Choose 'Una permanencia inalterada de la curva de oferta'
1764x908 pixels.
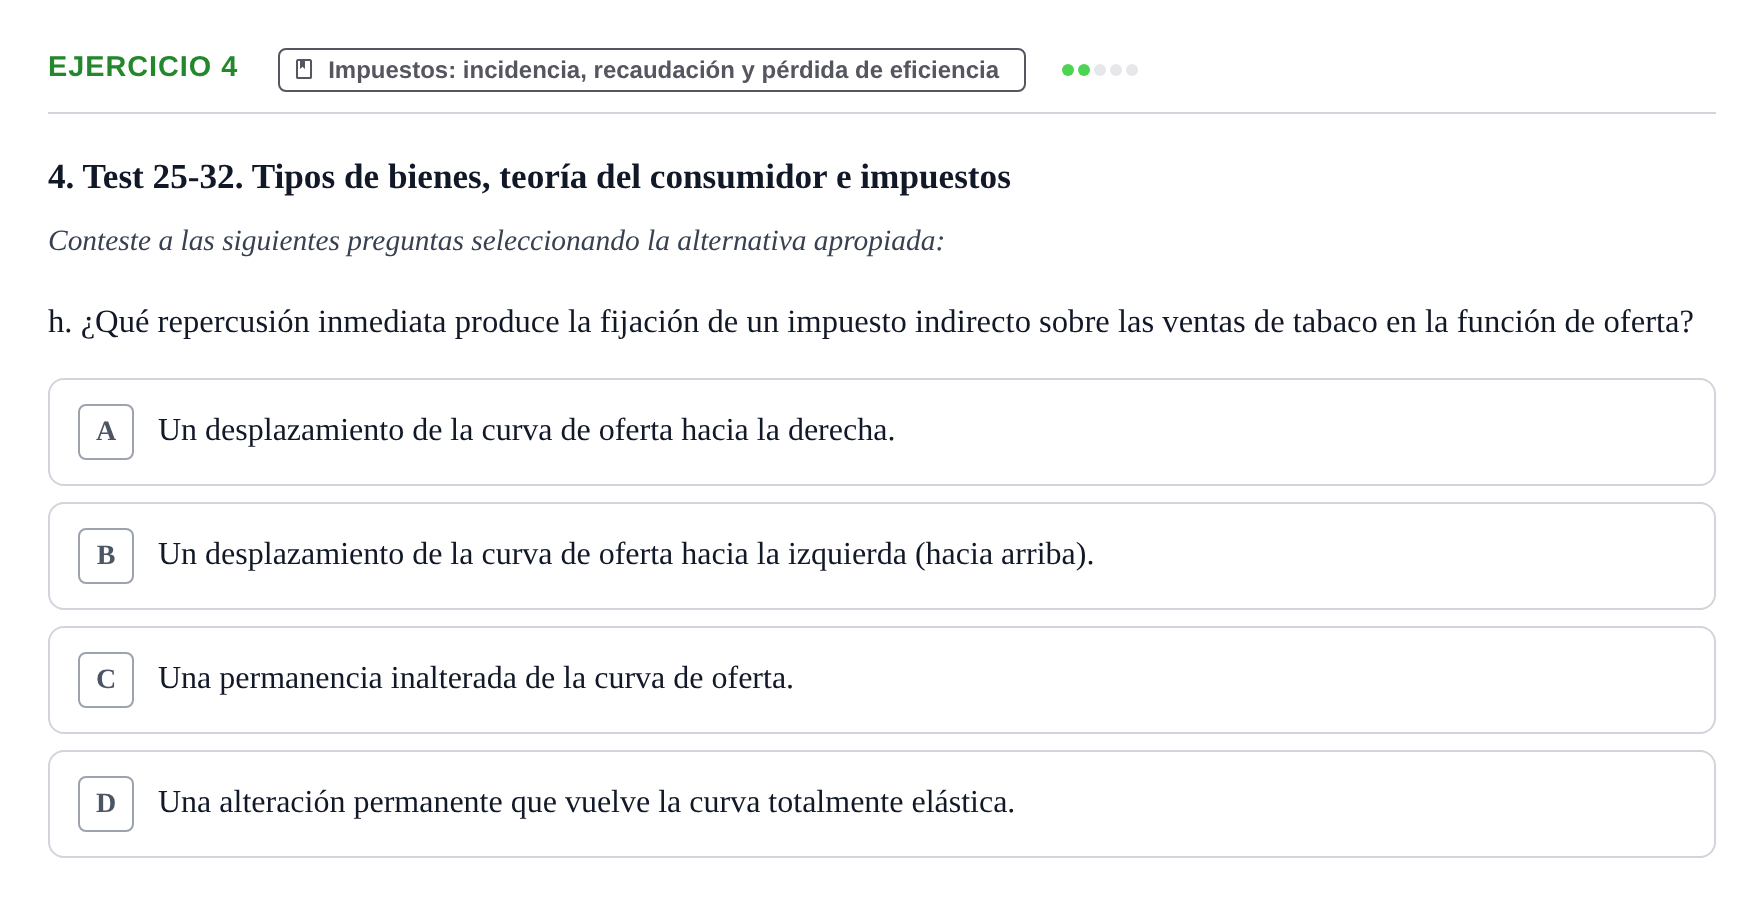coord(882,680)
